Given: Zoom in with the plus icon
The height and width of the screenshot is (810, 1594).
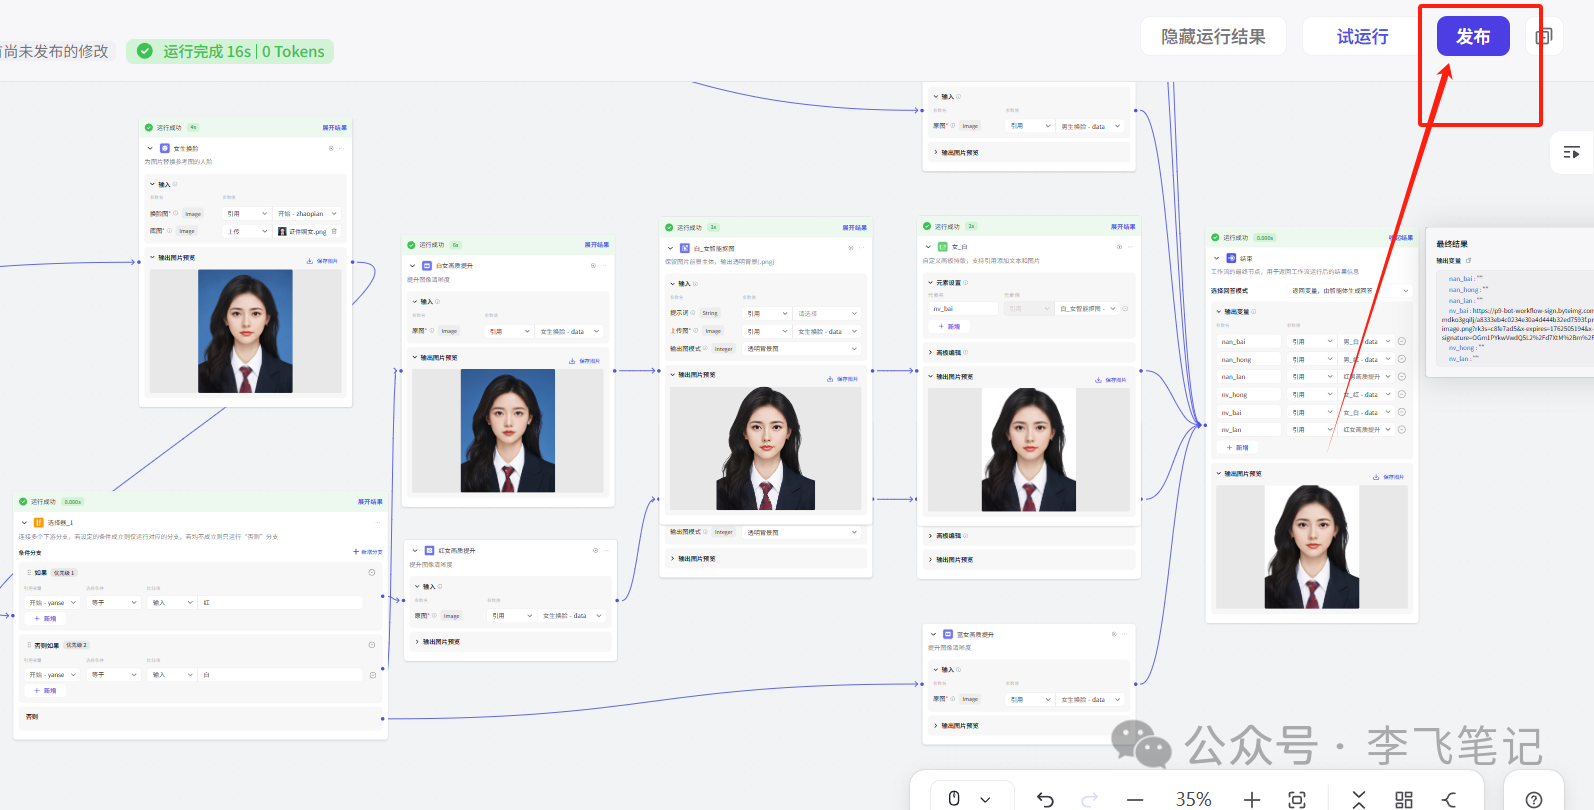Looking at the screenshot, I should (x=1252, y=799).
